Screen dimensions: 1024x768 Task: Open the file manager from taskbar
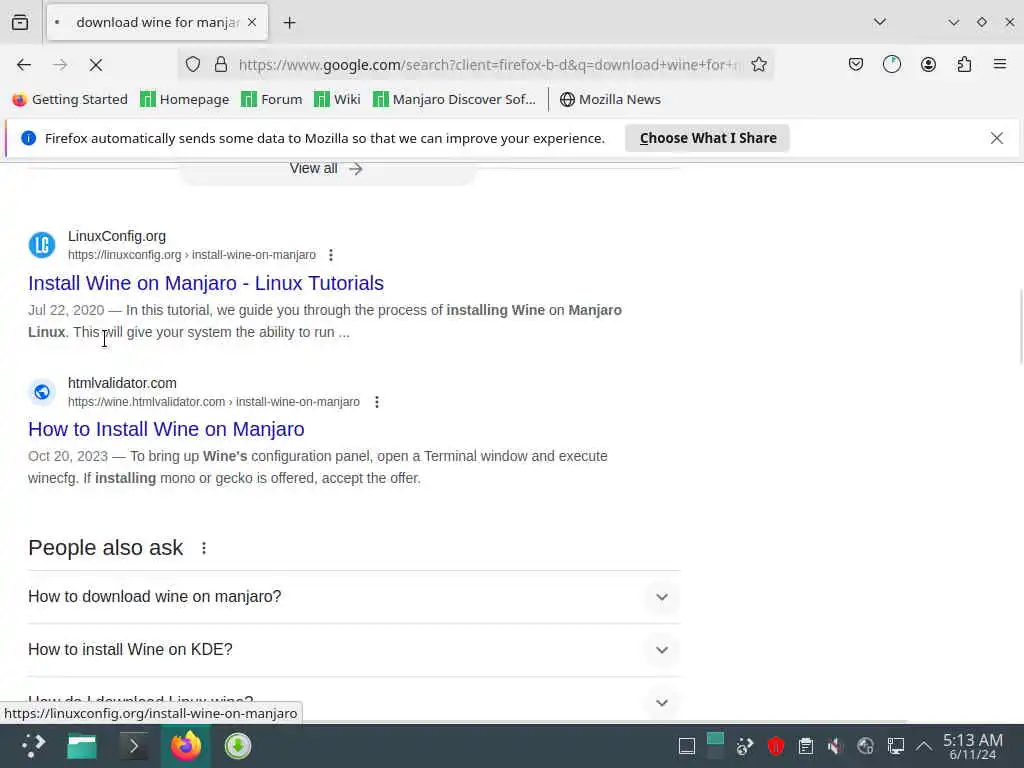click(82, 746)
